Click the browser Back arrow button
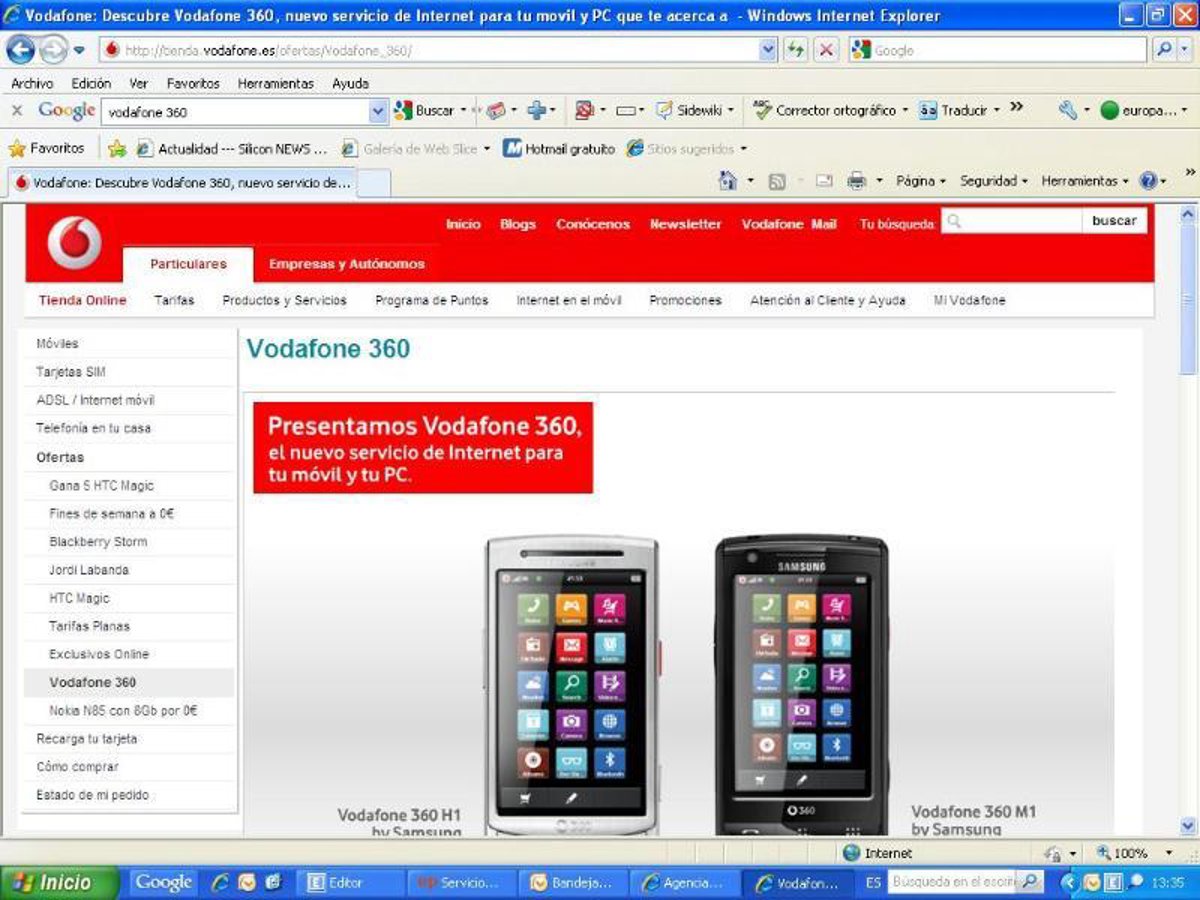Screen dimensions: 1200x900 21,49
